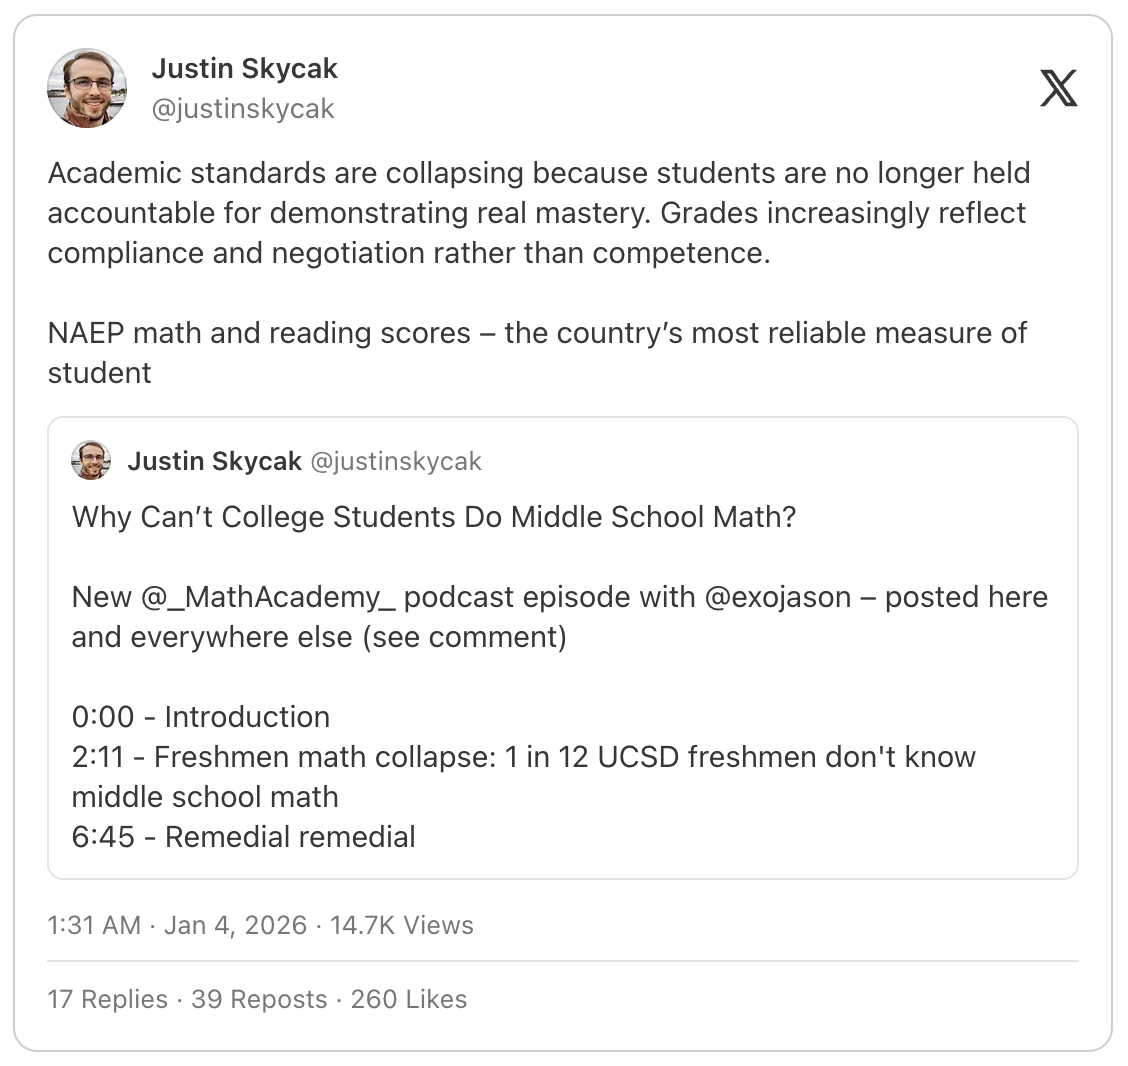Click the 1:31 AM timestamp
Viewport: 1128px width, 1066px height.
(x=94, y=925)
